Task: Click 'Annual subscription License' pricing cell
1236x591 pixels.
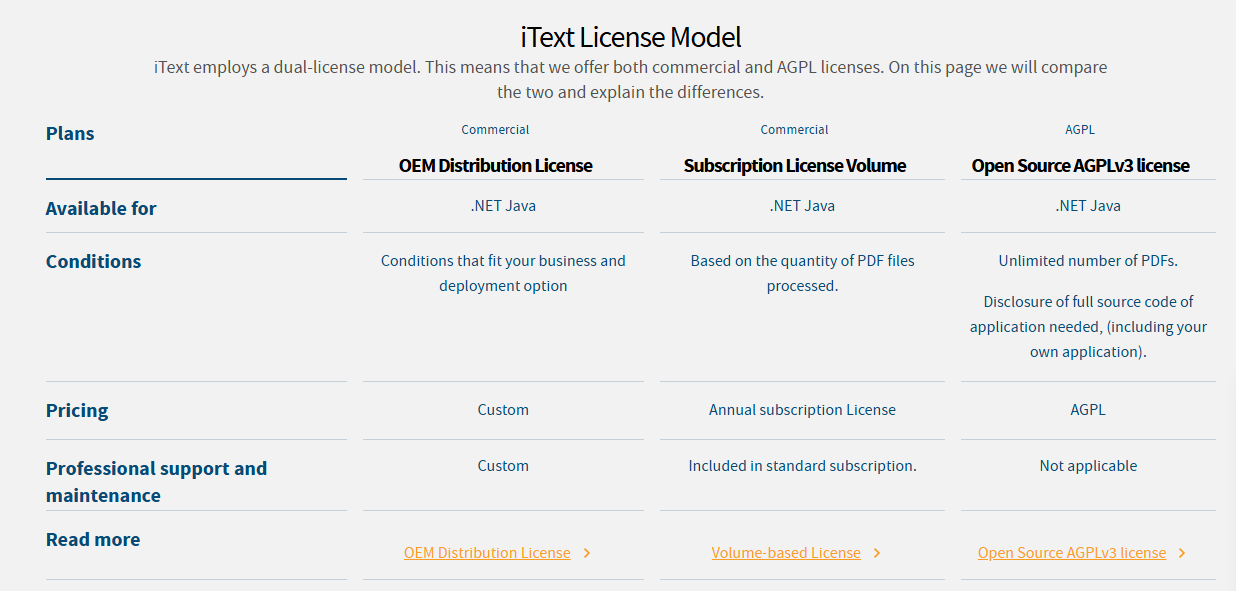Action: [802, 410]
